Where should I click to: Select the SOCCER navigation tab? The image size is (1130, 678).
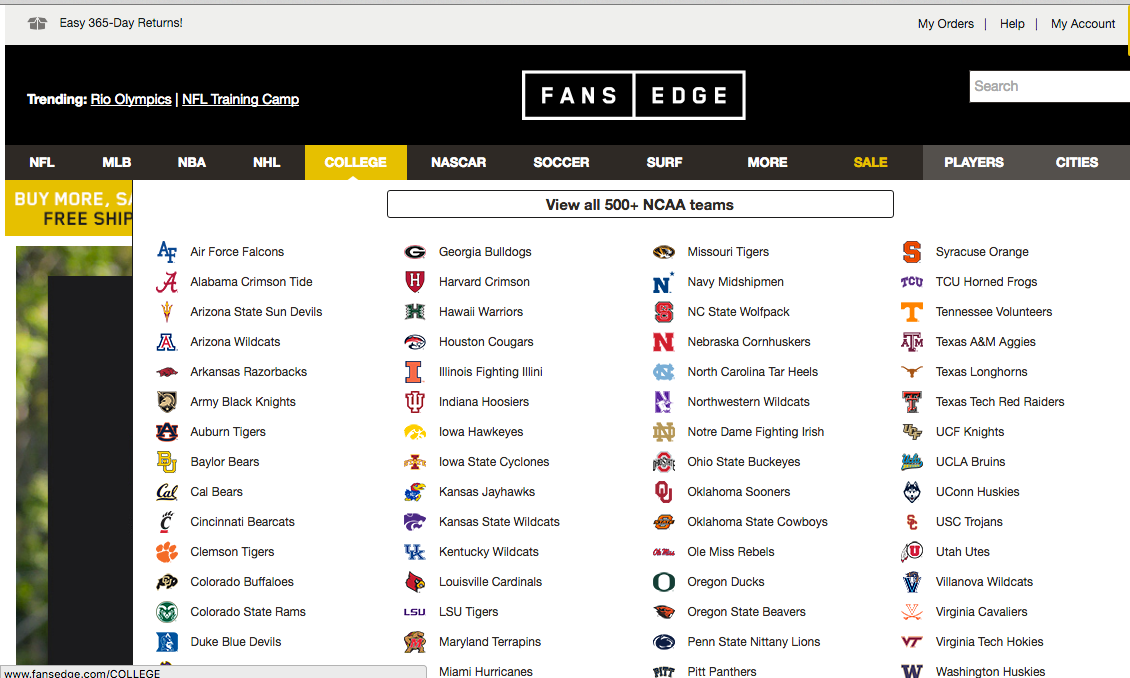(561, 162)
